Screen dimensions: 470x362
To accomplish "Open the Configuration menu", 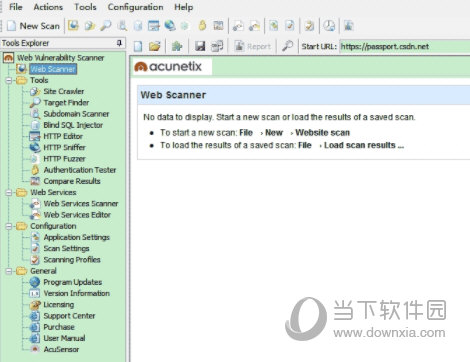I will click(135, 7).
